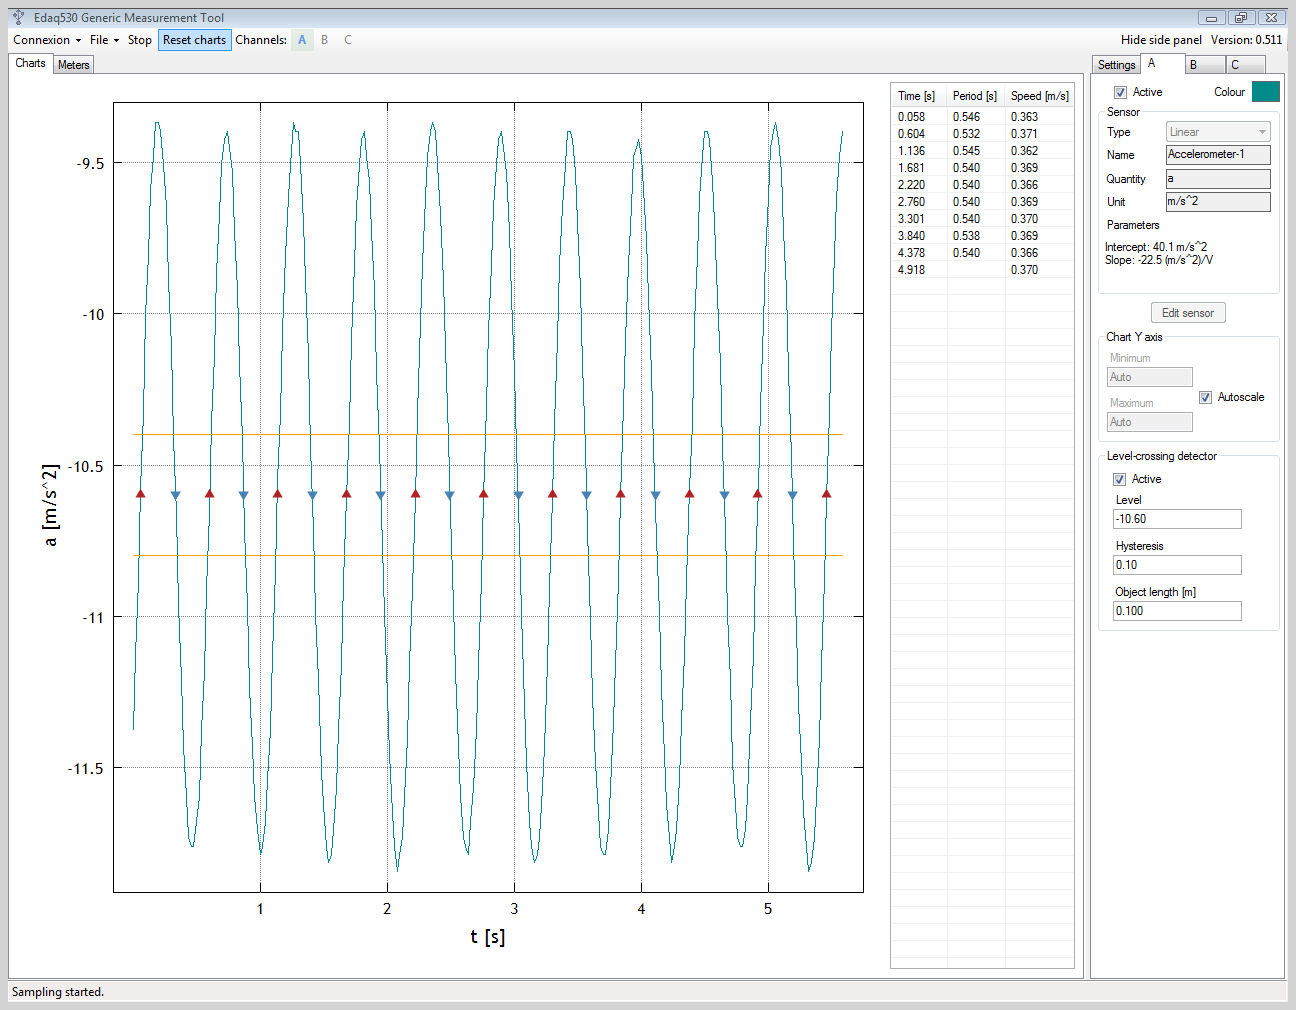Click Hide side panel

point(1161,40)
